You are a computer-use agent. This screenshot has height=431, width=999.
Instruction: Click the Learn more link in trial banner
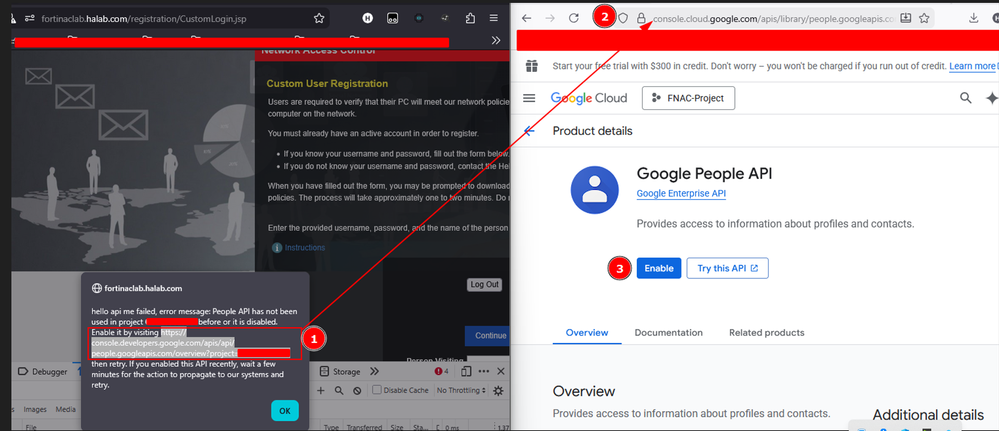973,66
